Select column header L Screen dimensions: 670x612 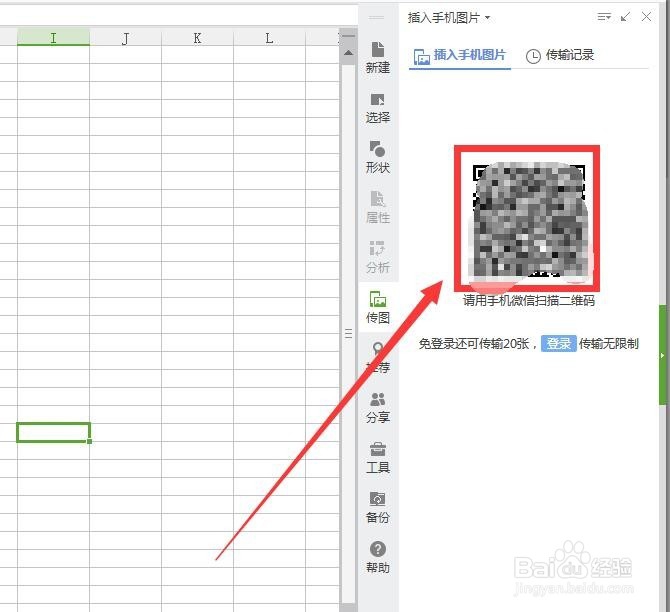269,38
